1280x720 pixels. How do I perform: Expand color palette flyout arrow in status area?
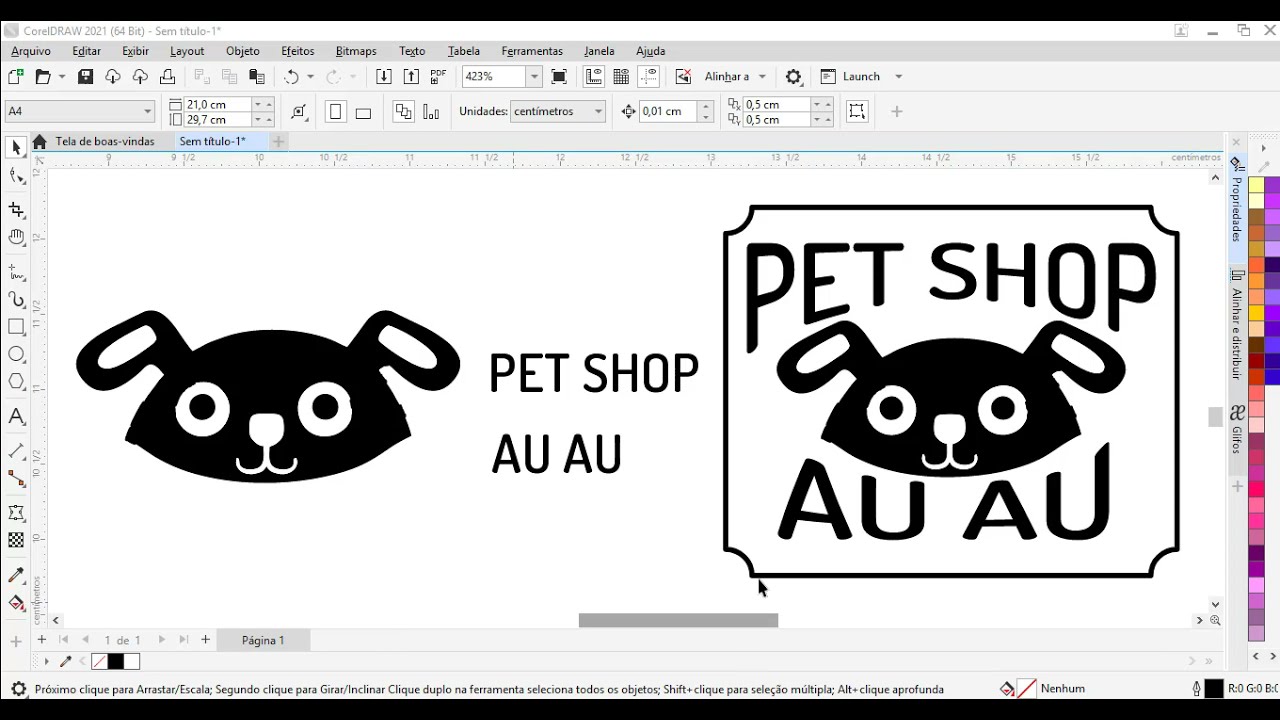point(46,662)
